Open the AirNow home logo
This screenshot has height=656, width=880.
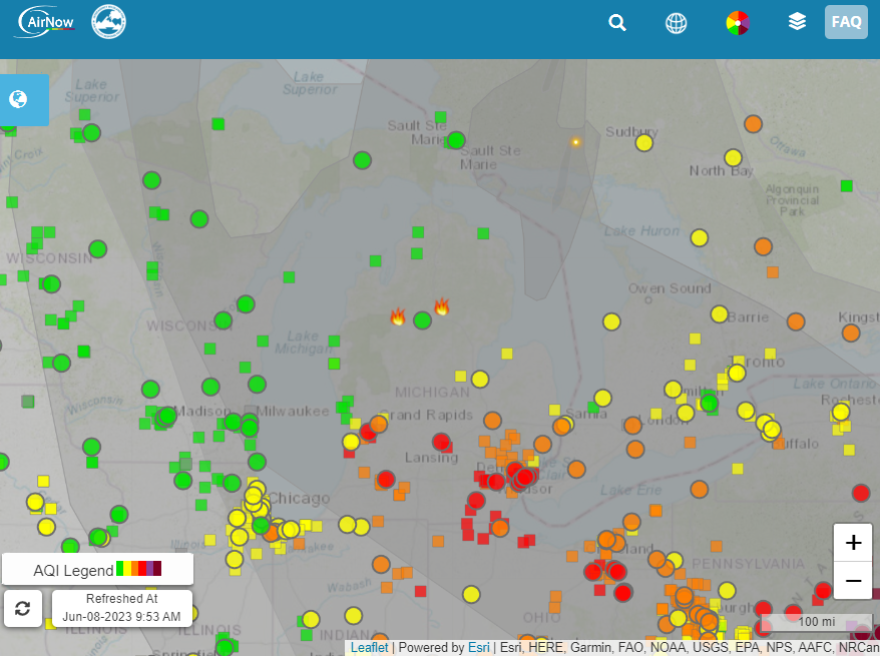[x=45, y=22]
